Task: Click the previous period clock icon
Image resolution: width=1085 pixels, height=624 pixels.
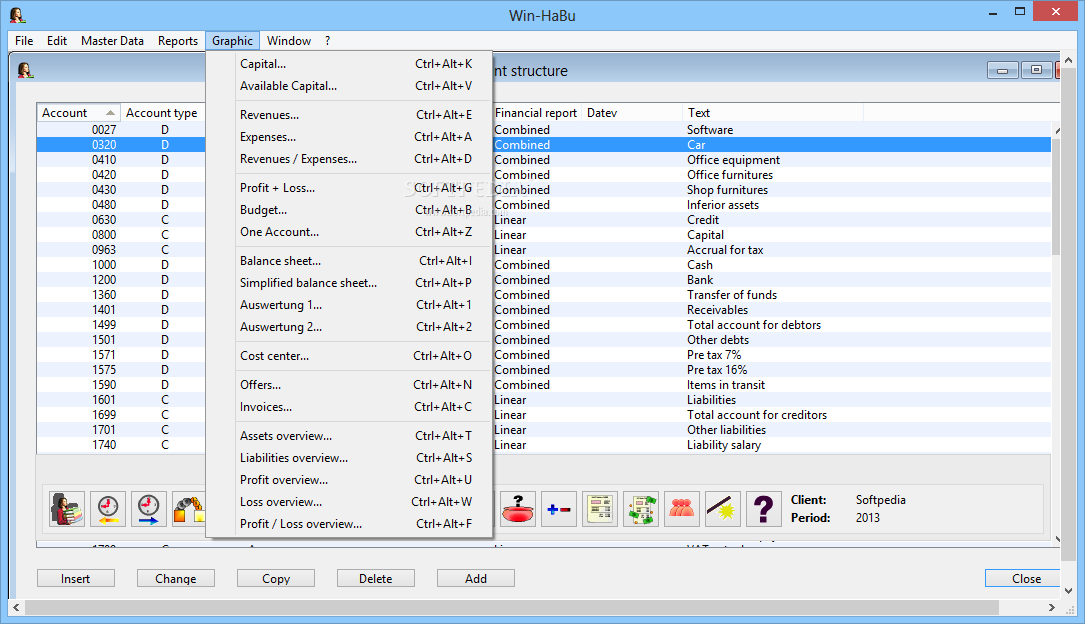Action: 108,509
